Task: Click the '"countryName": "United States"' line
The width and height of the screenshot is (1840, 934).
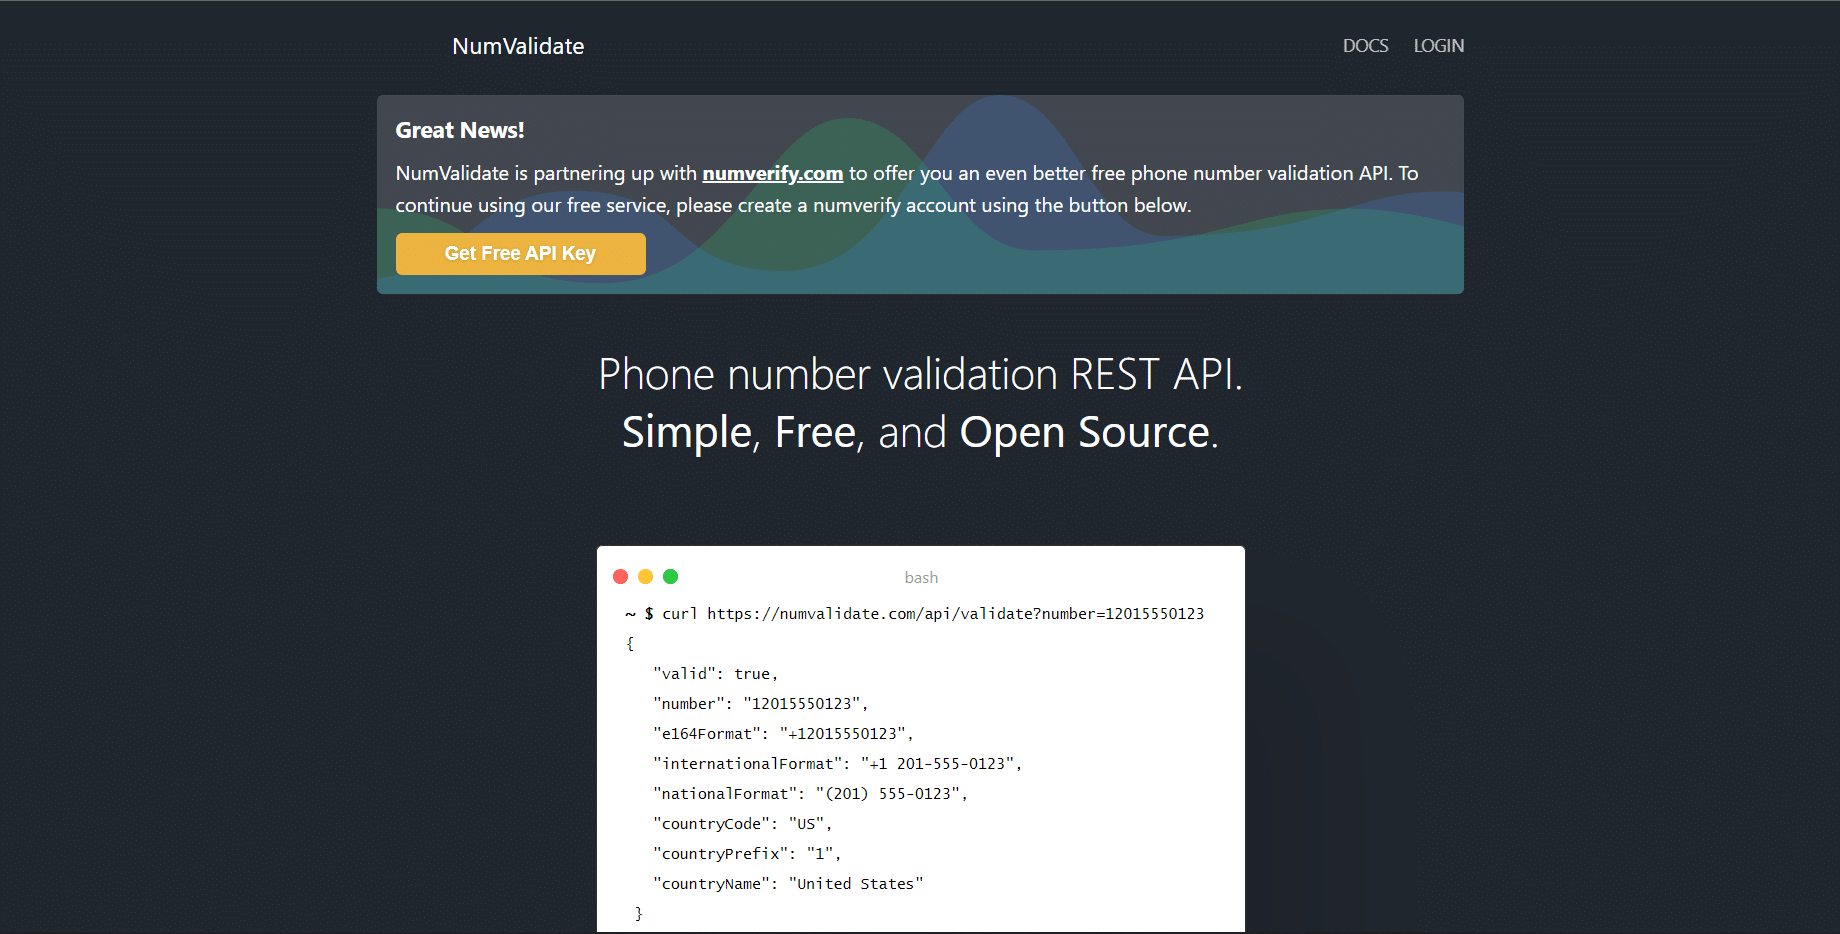Action: tap(788, 884)
